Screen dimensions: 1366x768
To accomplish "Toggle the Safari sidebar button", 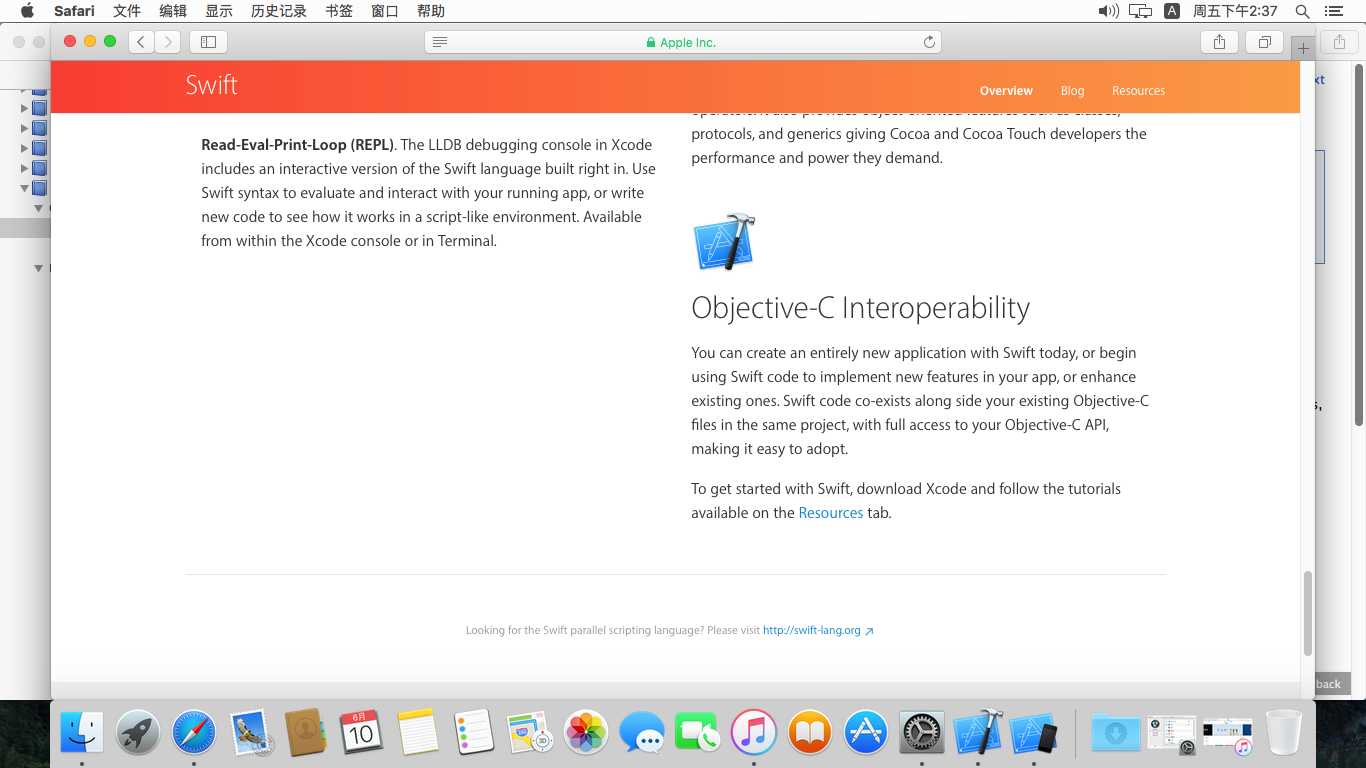I will click(x=208, y=42).
